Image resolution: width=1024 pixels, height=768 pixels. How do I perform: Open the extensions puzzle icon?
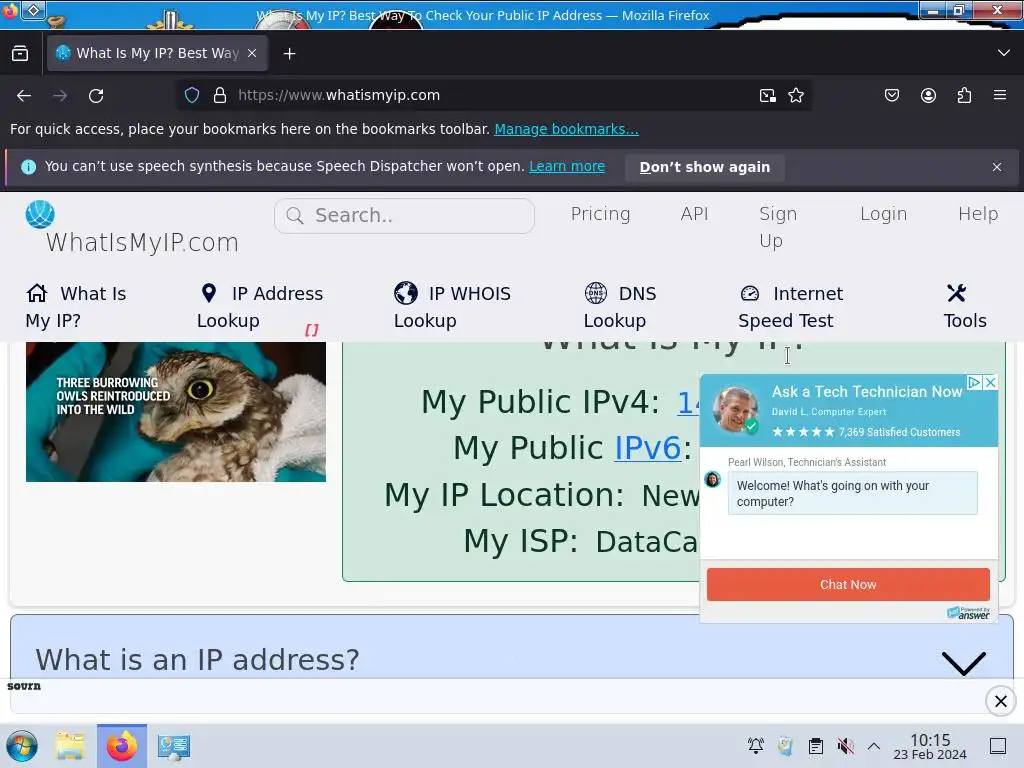(x=965, y=95)
